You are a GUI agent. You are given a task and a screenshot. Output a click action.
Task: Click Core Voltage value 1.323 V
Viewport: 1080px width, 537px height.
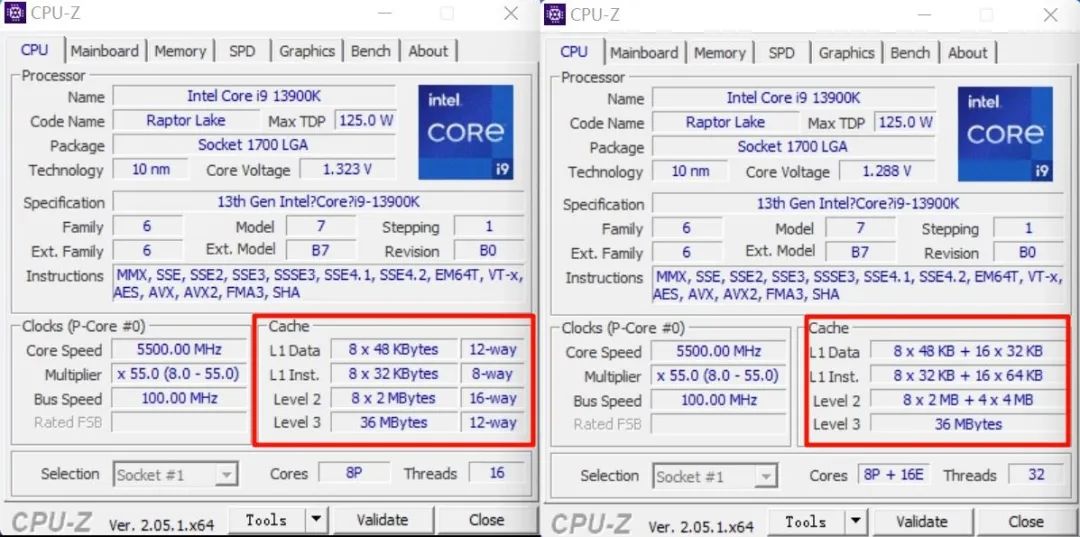tap(348, 169)
